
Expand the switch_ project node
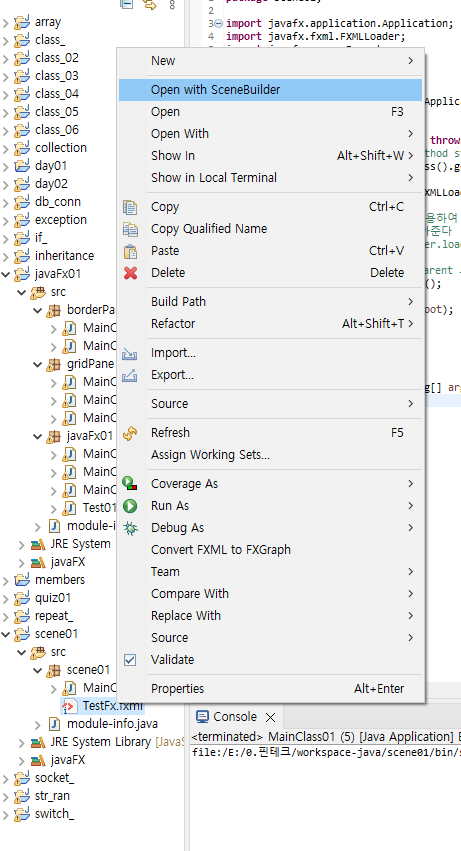[6, 814]
